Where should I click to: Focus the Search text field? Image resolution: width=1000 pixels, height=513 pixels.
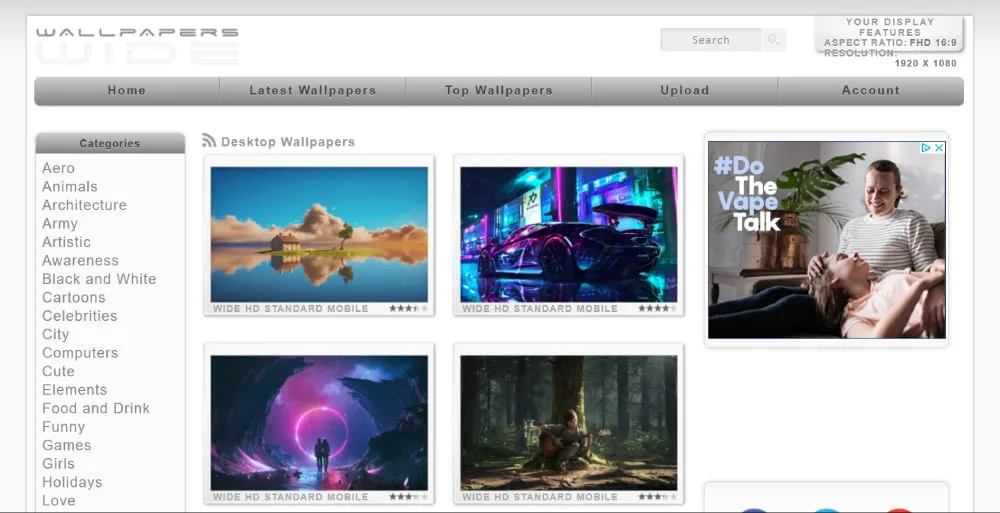(710, 40)
